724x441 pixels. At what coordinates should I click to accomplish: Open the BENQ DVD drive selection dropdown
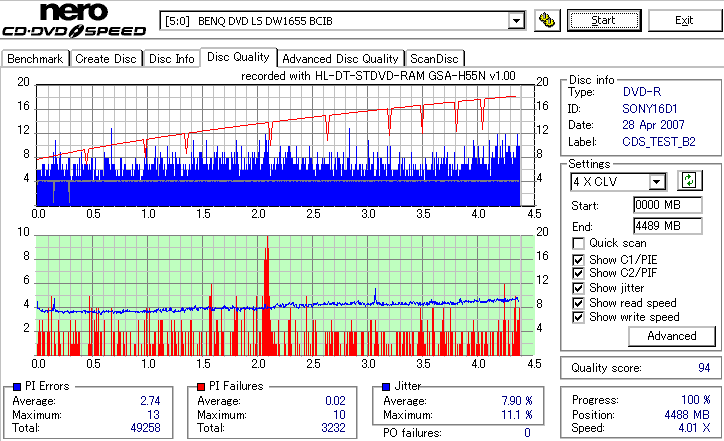[x=516, y=21]
